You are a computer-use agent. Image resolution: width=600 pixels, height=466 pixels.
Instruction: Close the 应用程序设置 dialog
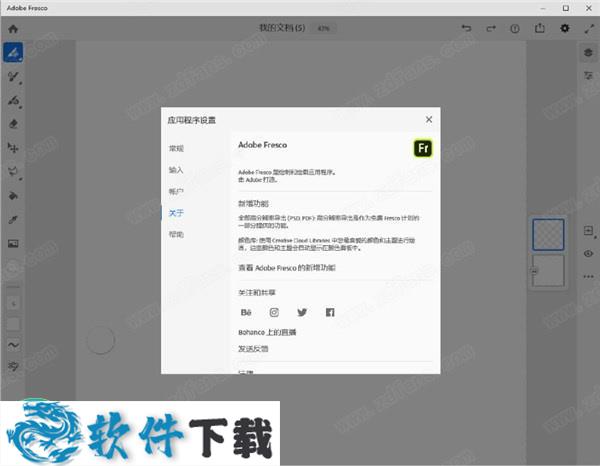point(428,120)
